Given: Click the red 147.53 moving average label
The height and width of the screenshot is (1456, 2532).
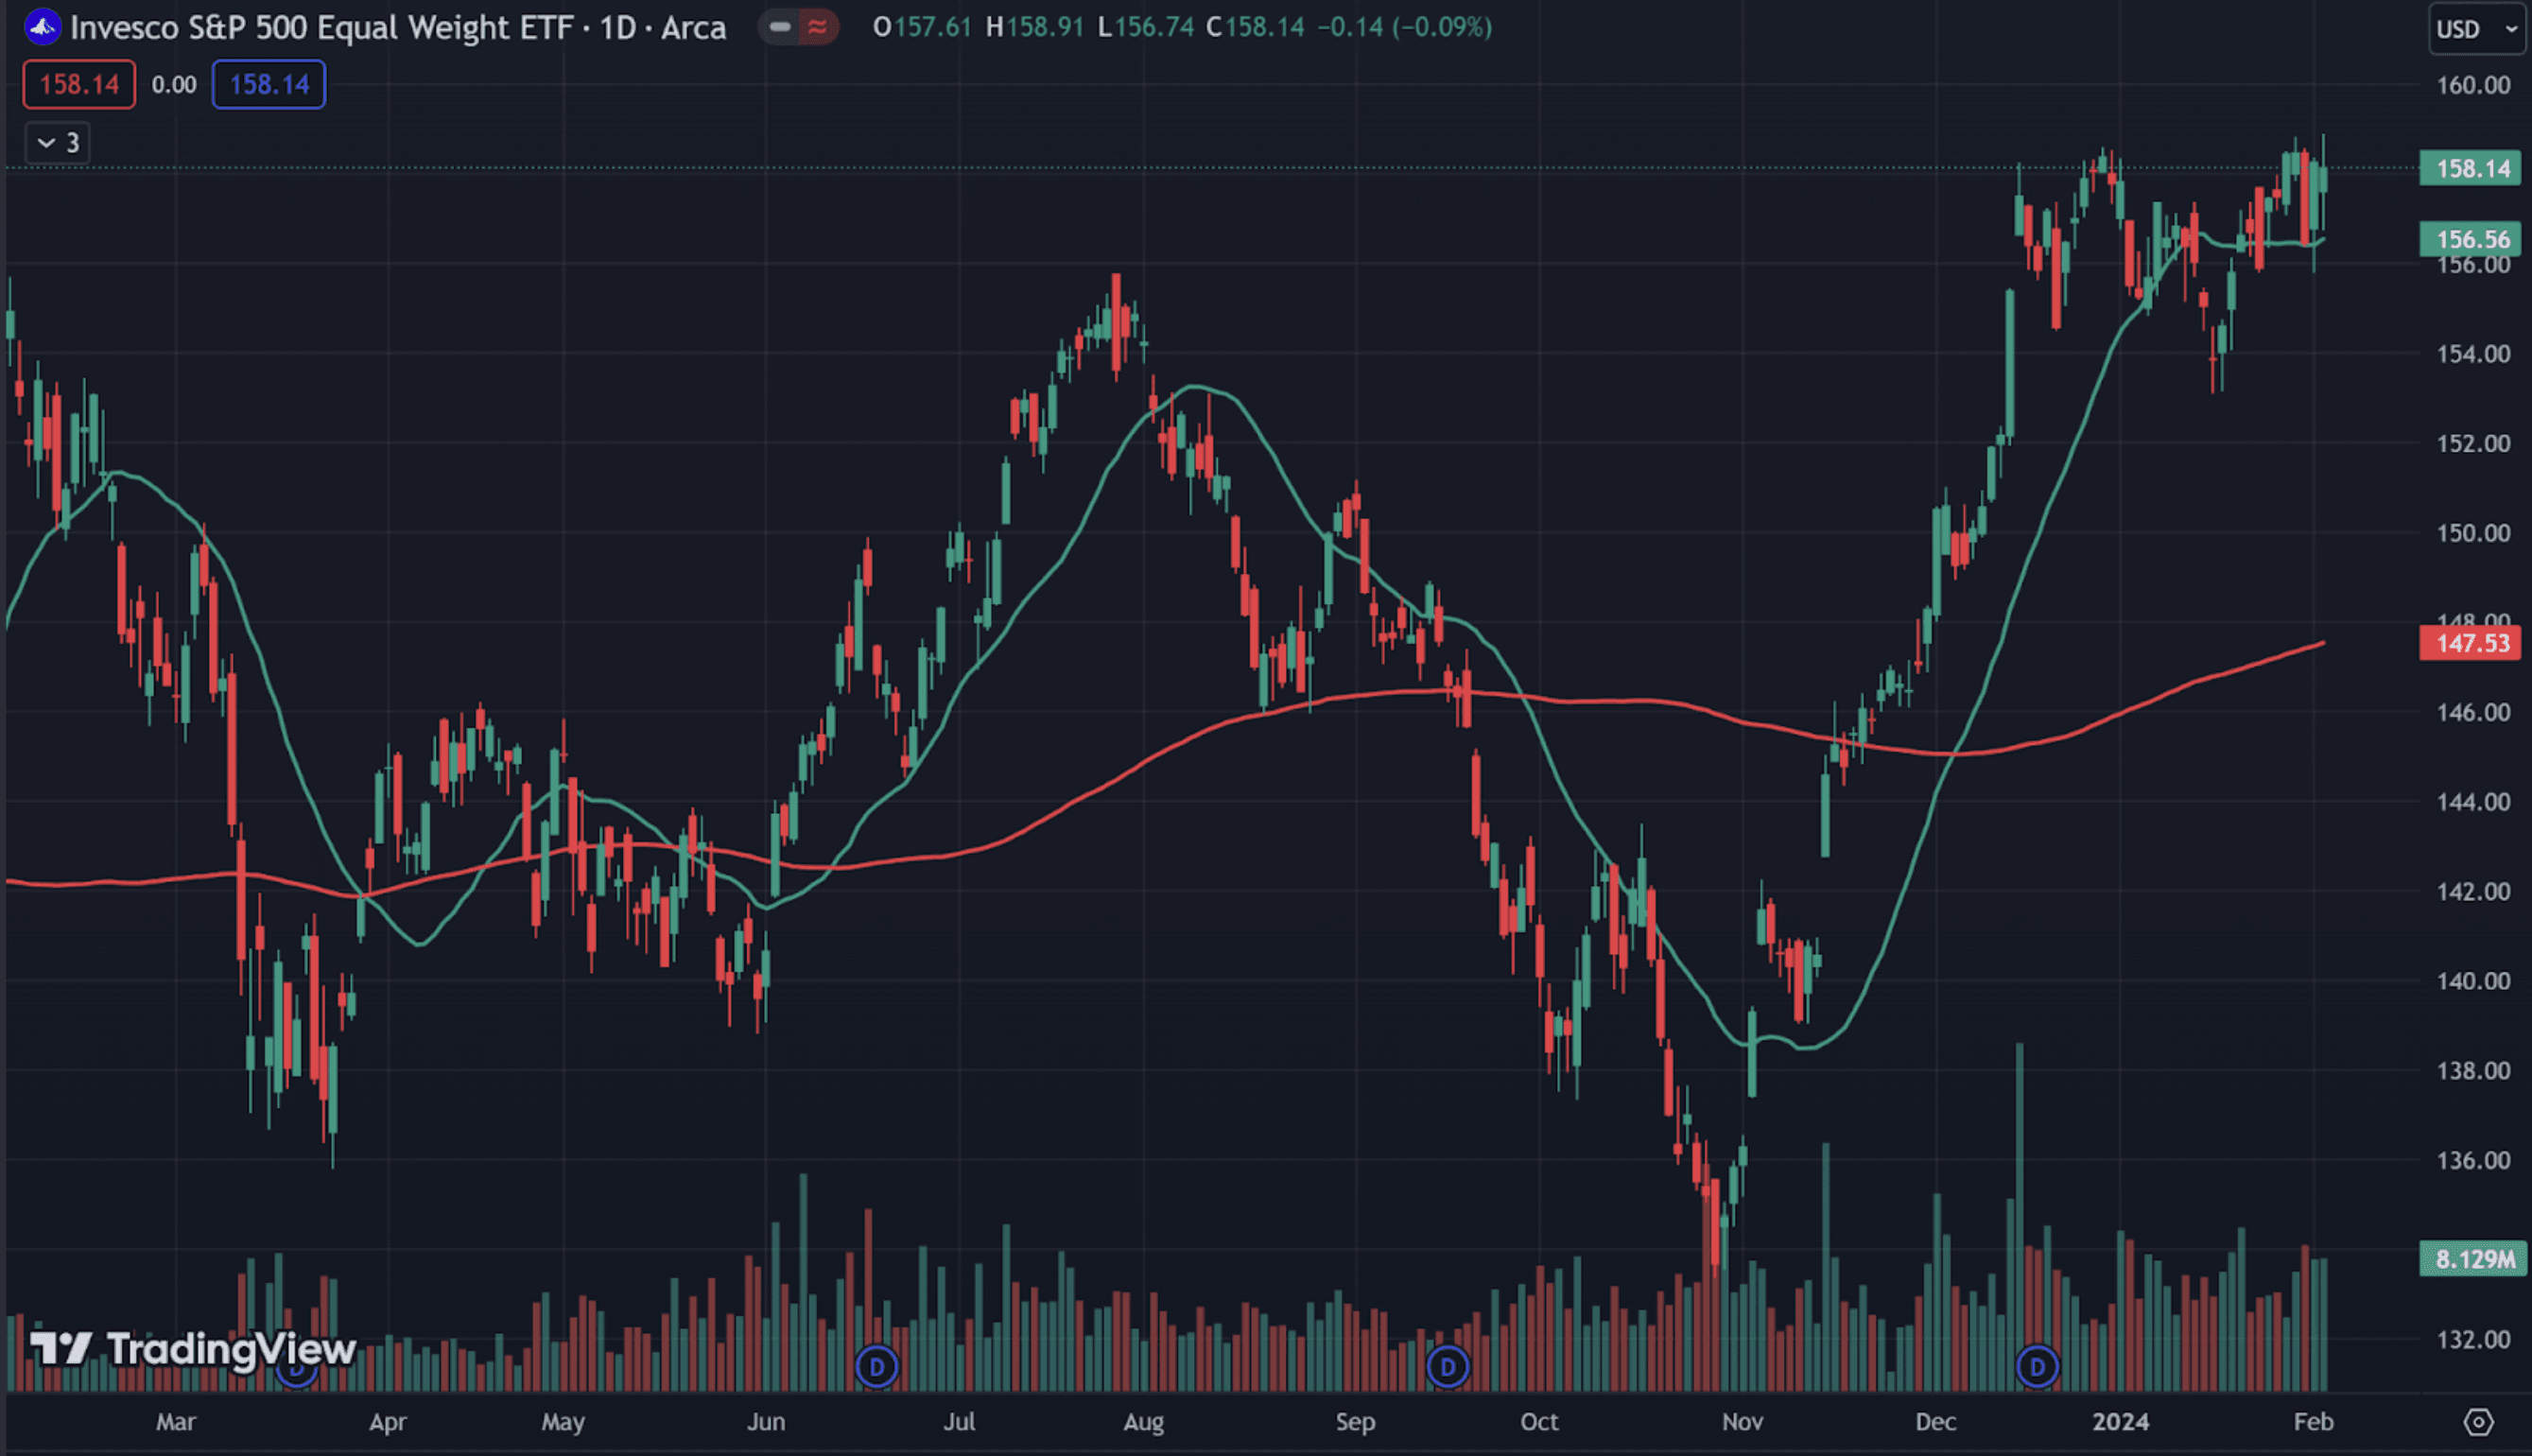Looking at the screenshot, I should [x=2471, y=643].
